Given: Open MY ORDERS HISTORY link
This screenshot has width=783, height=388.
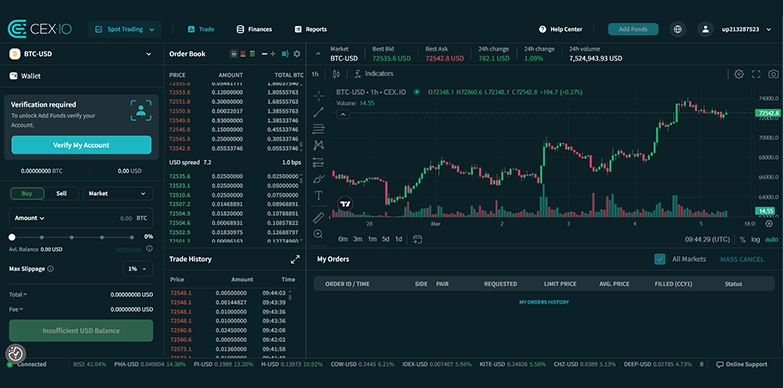Looking at the screenshot, I should (x=544, y=302).
